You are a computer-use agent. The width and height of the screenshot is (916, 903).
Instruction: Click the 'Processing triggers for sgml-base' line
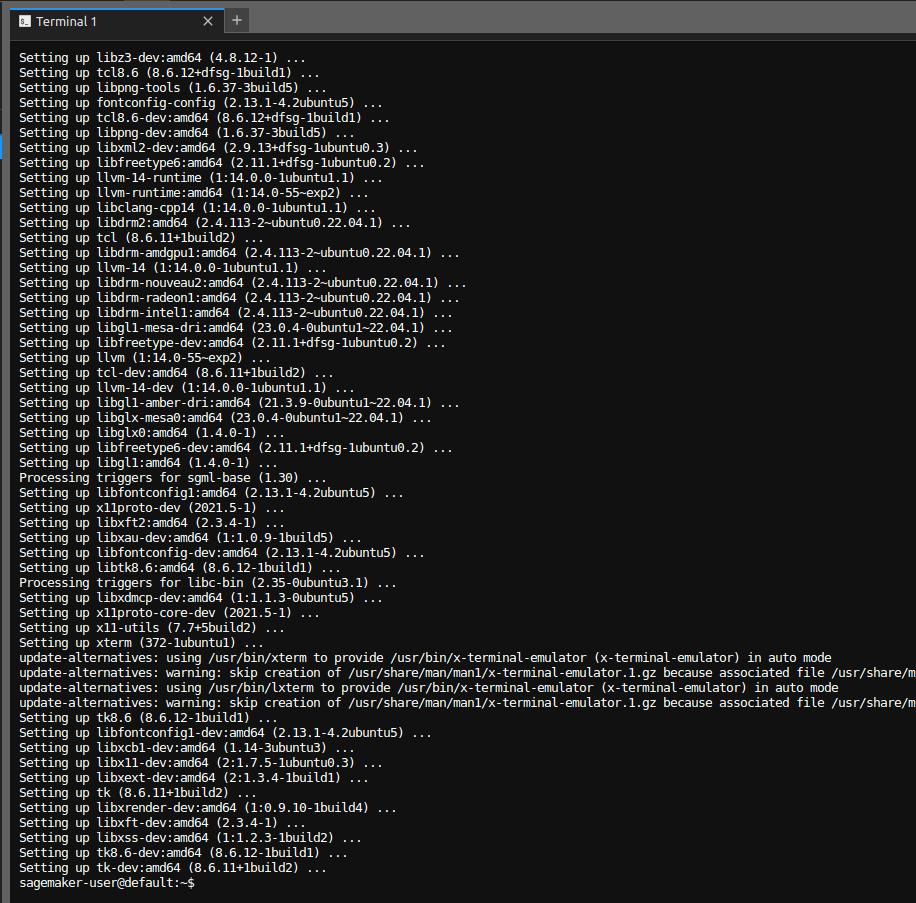(x=172, y=477)
